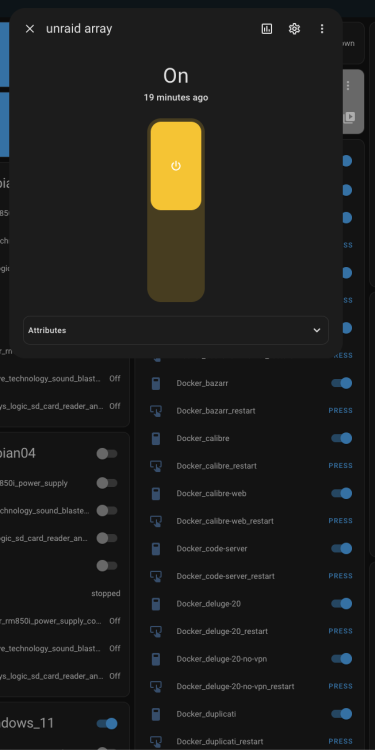375x750 pixels.
Task: Click the power icon on the switch
Action: click(x=176, y=166)
